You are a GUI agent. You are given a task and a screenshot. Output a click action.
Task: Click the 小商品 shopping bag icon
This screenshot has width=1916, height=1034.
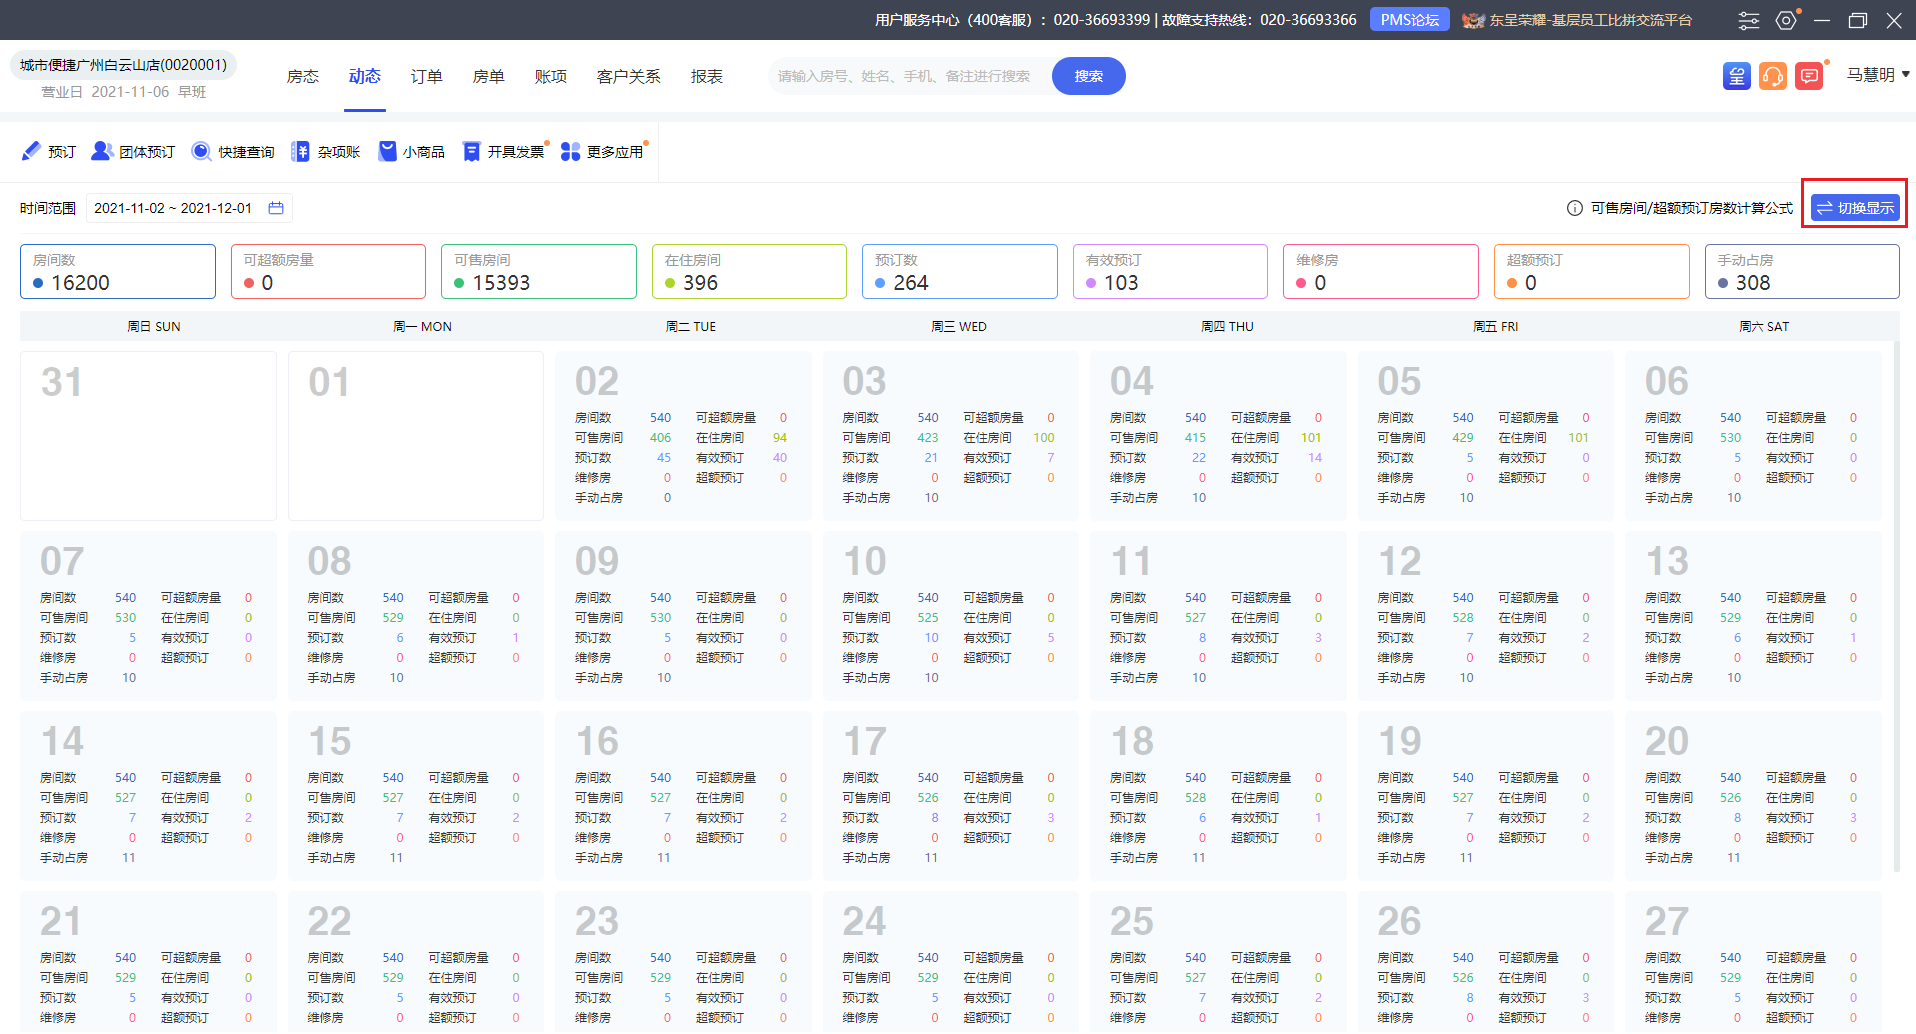[387, 151]
